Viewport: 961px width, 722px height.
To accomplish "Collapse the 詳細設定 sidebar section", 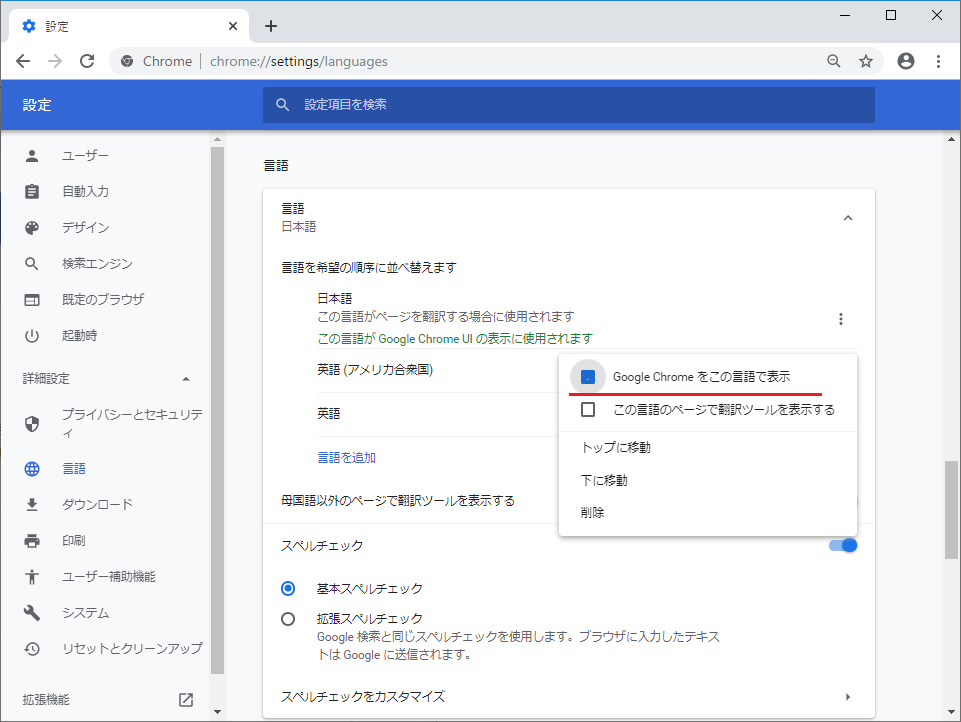I will [186, 379].
